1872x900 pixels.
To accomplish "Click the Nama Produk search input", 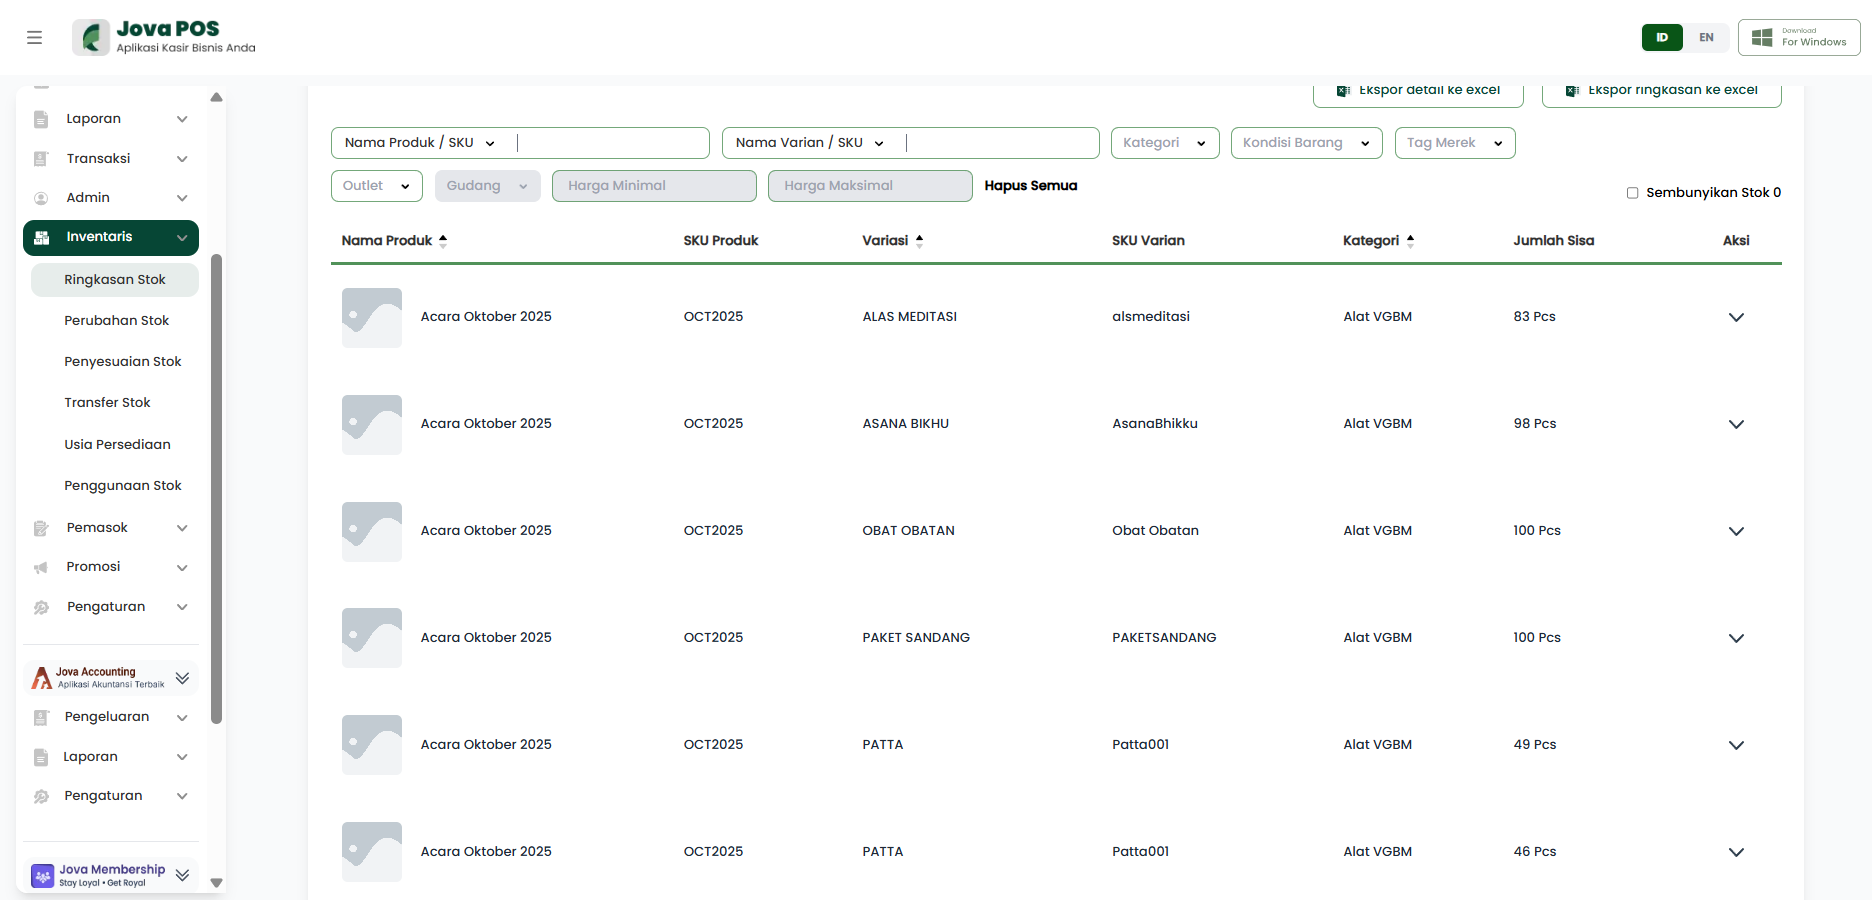I will [610, 143].
